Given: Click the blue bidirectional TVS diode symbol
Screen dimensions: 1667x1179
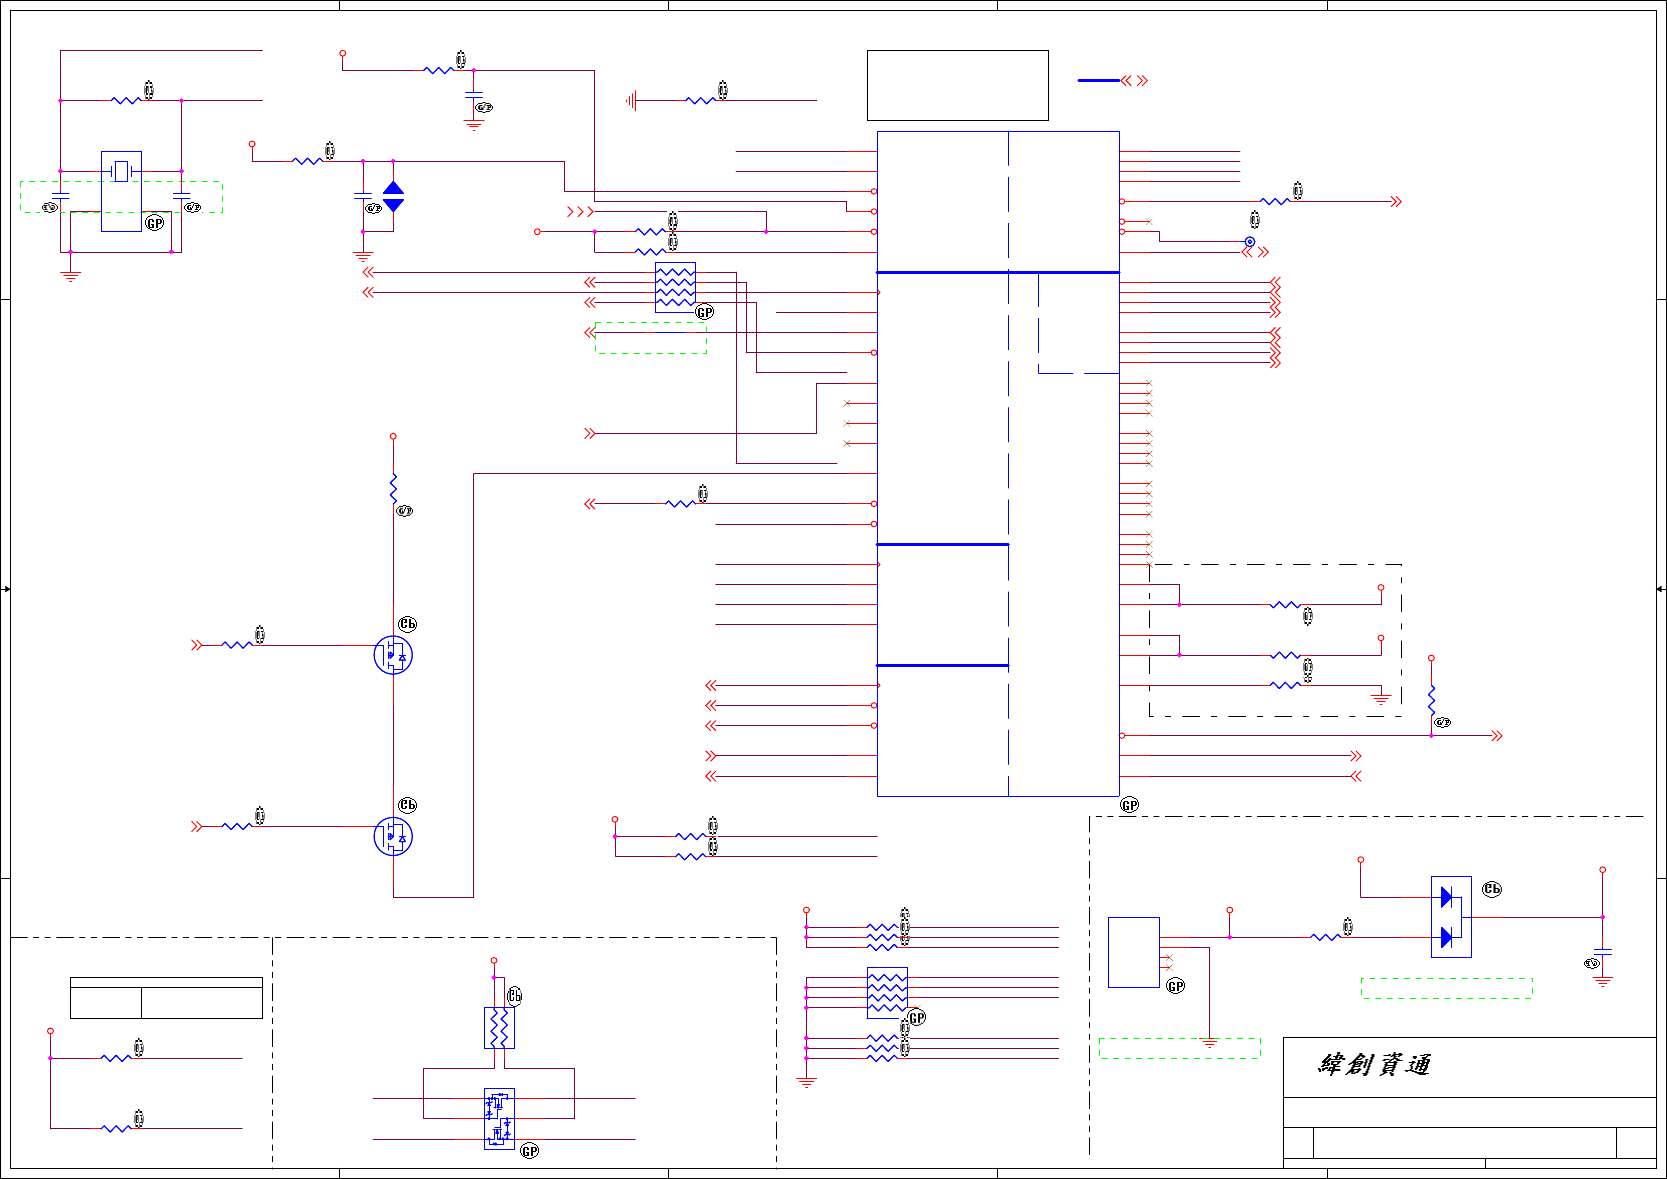Looking at the screenshot, I should tap(394, 196).
